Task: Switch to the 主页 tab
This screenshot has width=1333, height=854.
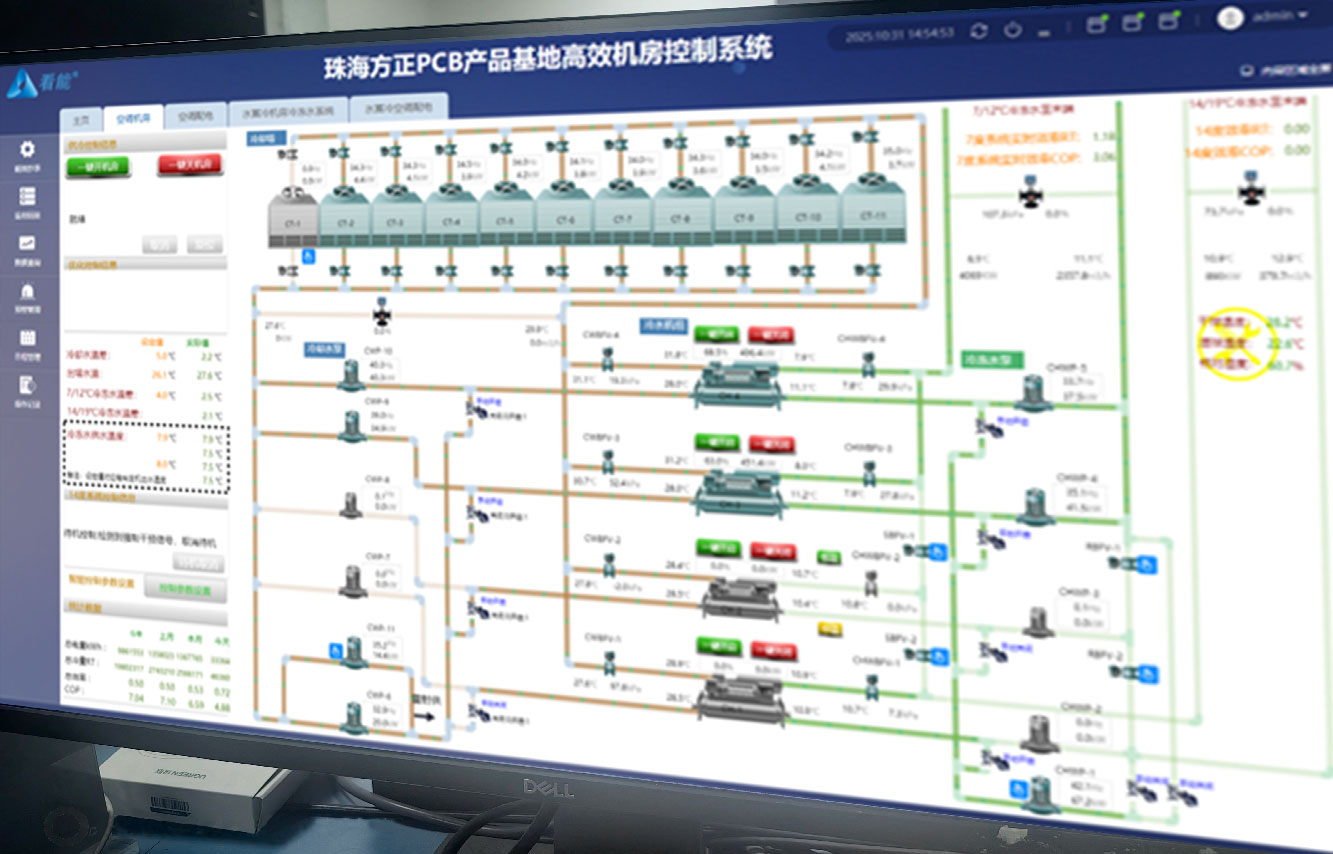Action: 82,119
